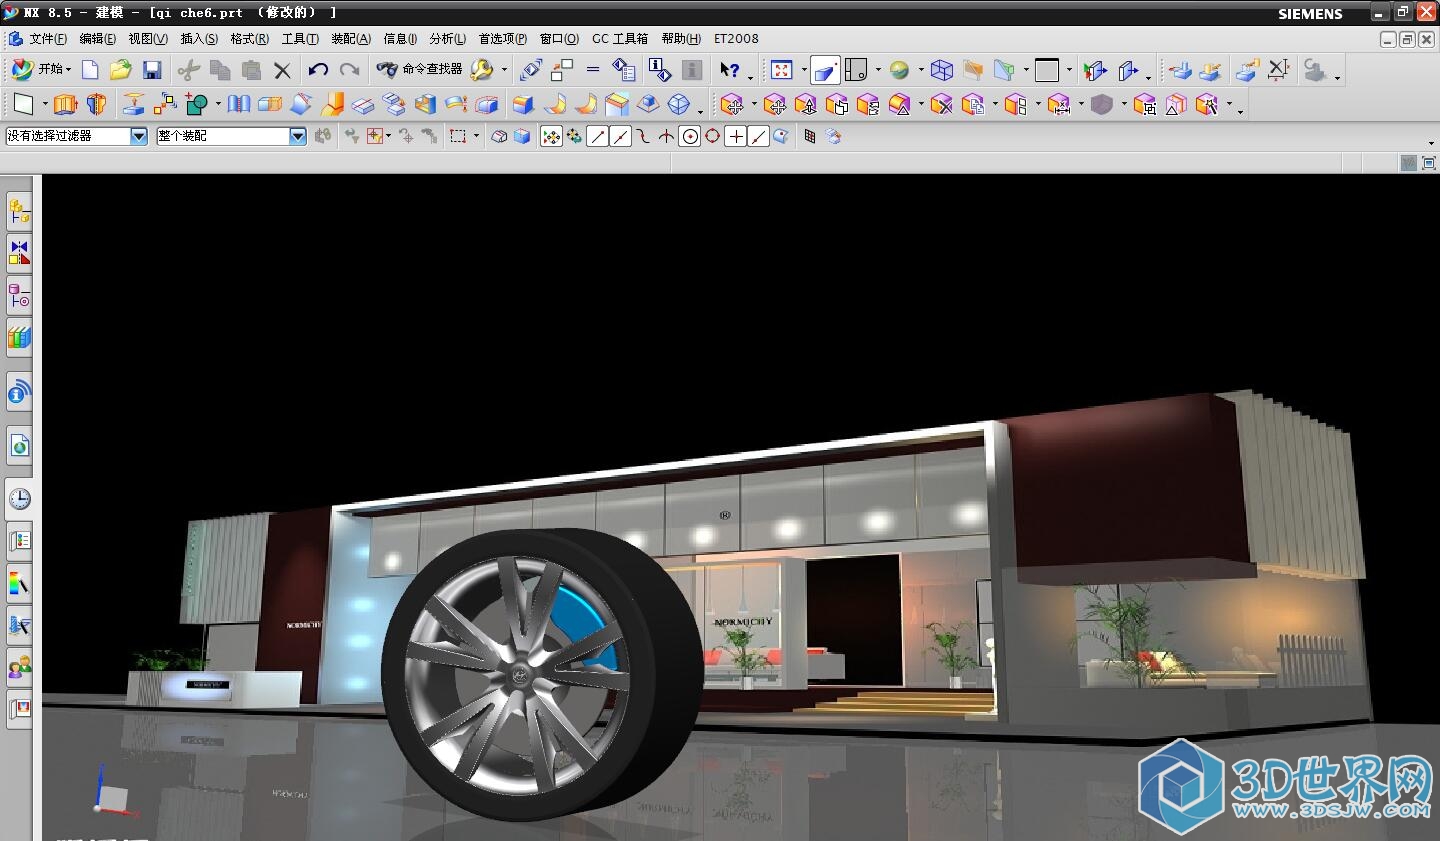Toggle the perspective view icon
Screen dimensions: 1440x841
point(825,69)
